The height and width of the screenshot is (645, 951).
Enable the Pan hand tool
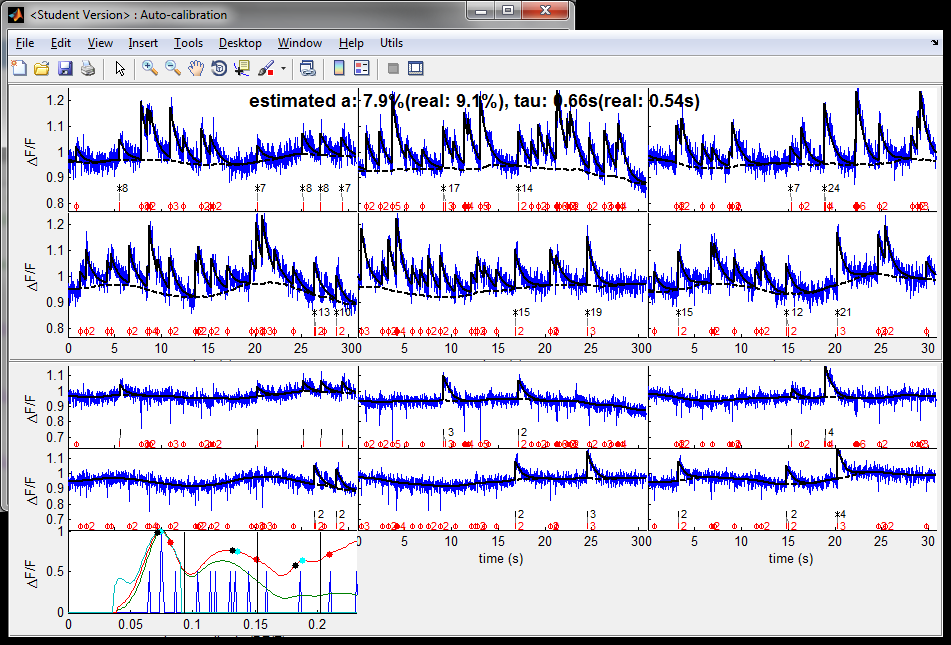click(x=195, y=69)
